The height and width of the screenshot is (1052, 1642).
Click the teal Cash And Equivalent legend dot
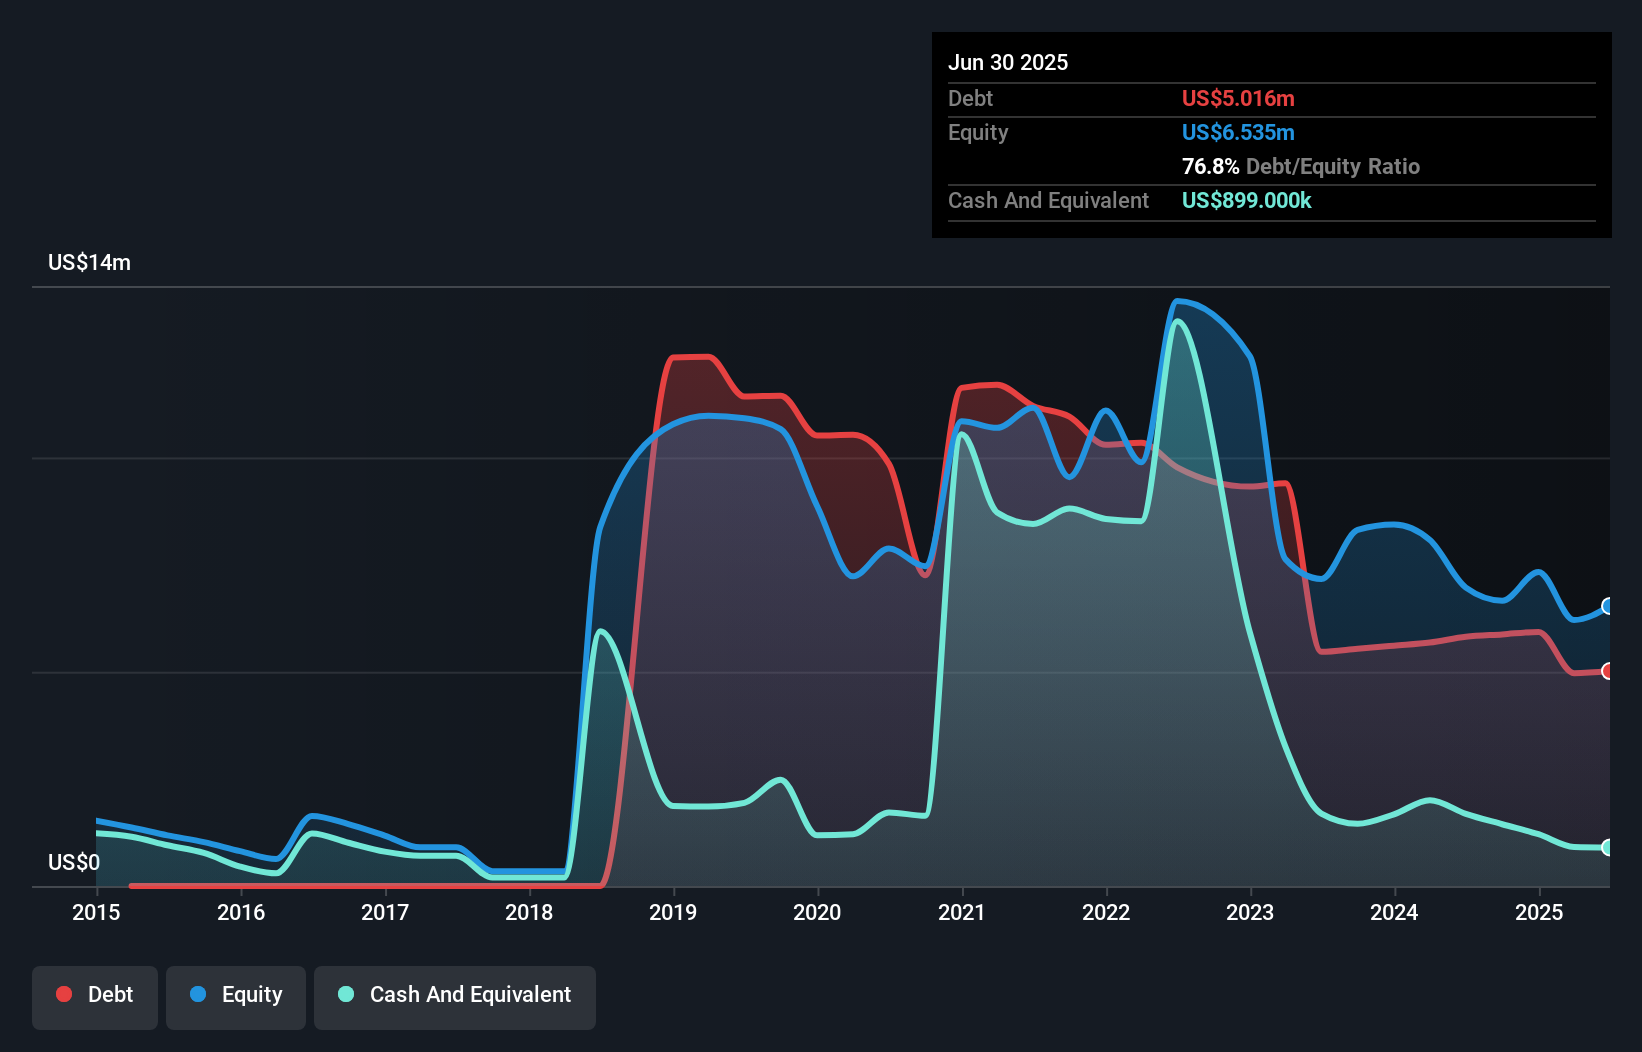pyautogui.click(x=344, y=994)
